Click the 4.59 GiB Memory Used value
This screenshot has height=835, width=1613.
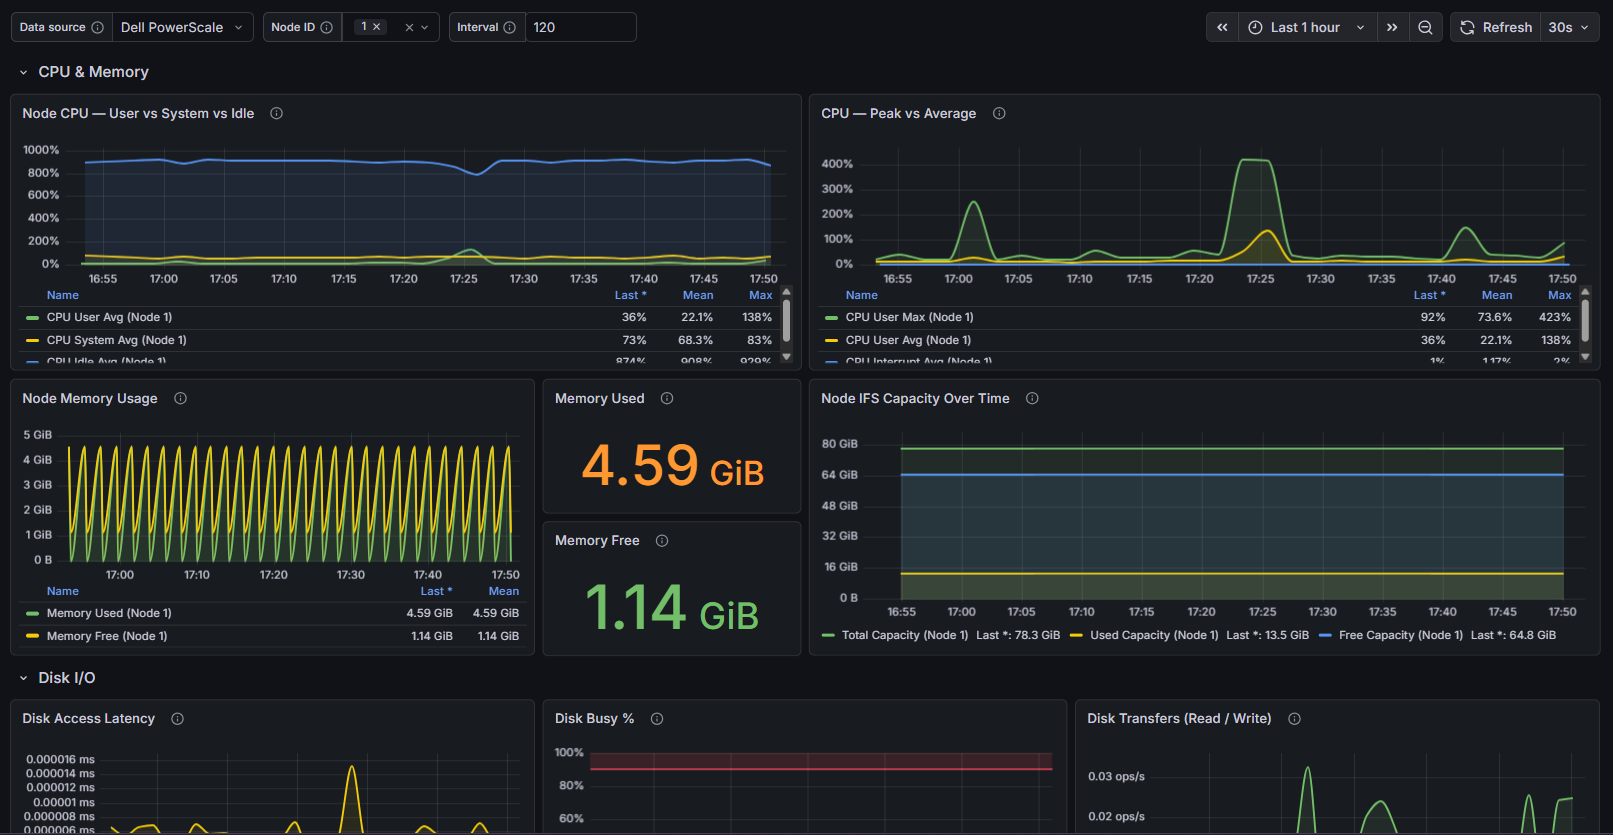[x=672, y=466]
